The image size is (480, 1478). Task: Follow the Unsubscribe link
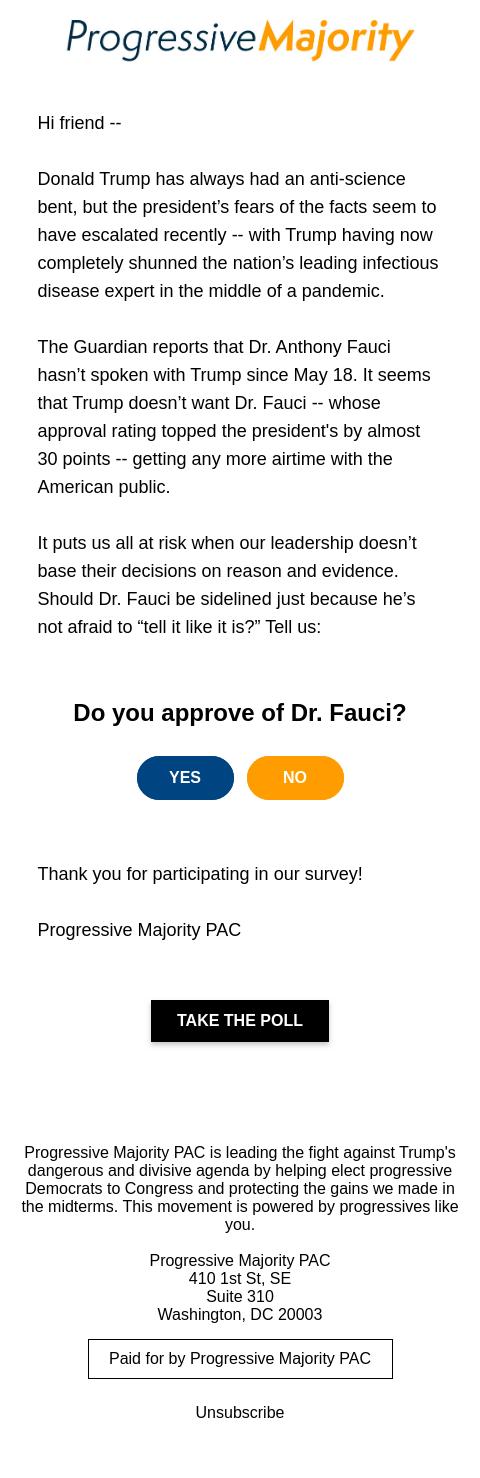tap(240, 1413)
